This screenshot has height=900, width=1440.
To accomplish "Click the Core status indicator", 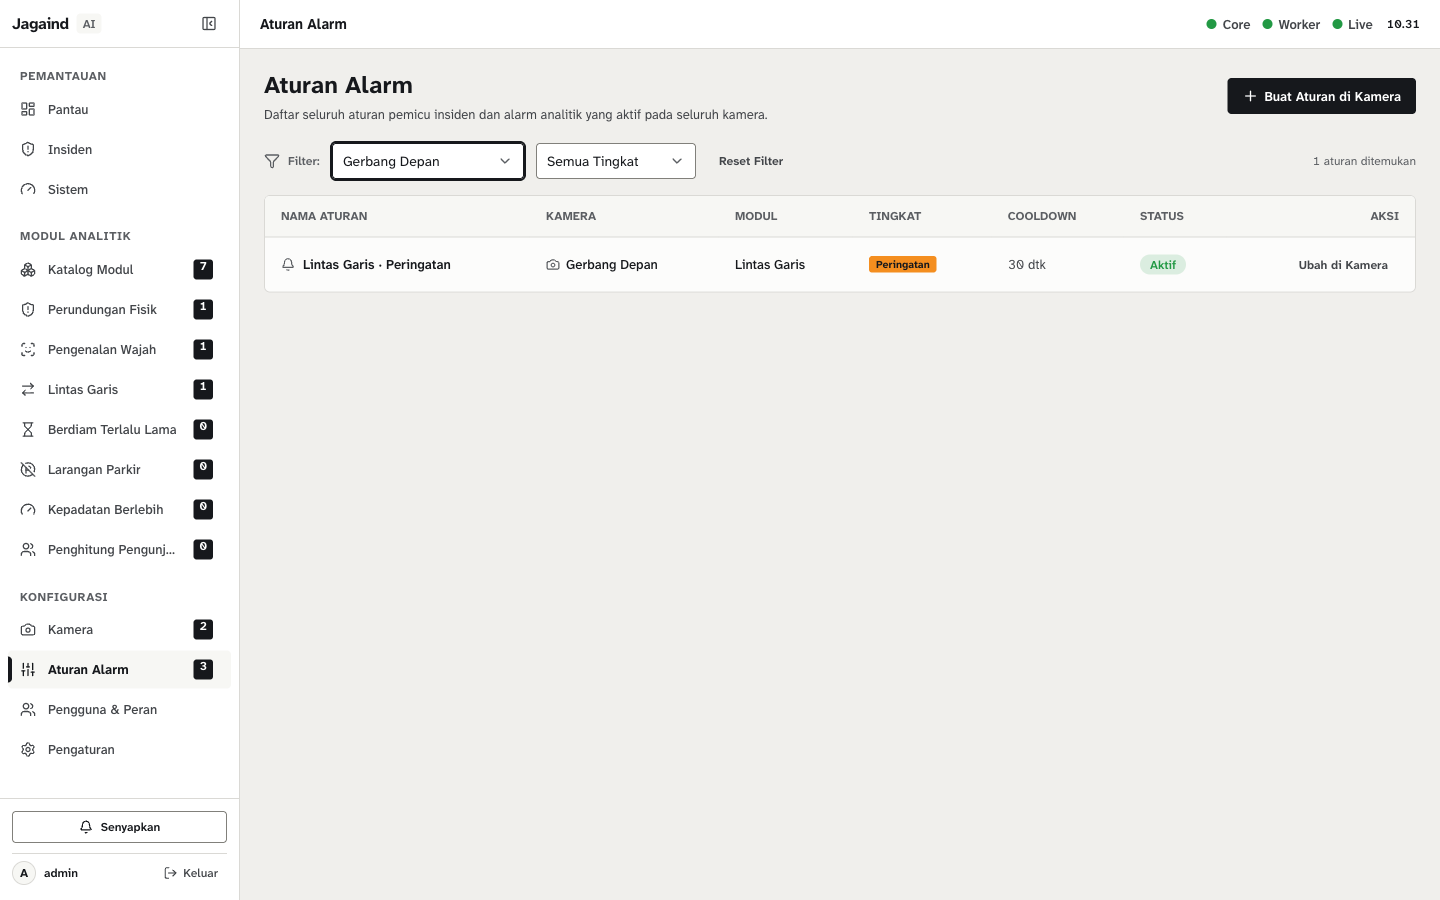I will [1228, 24].
